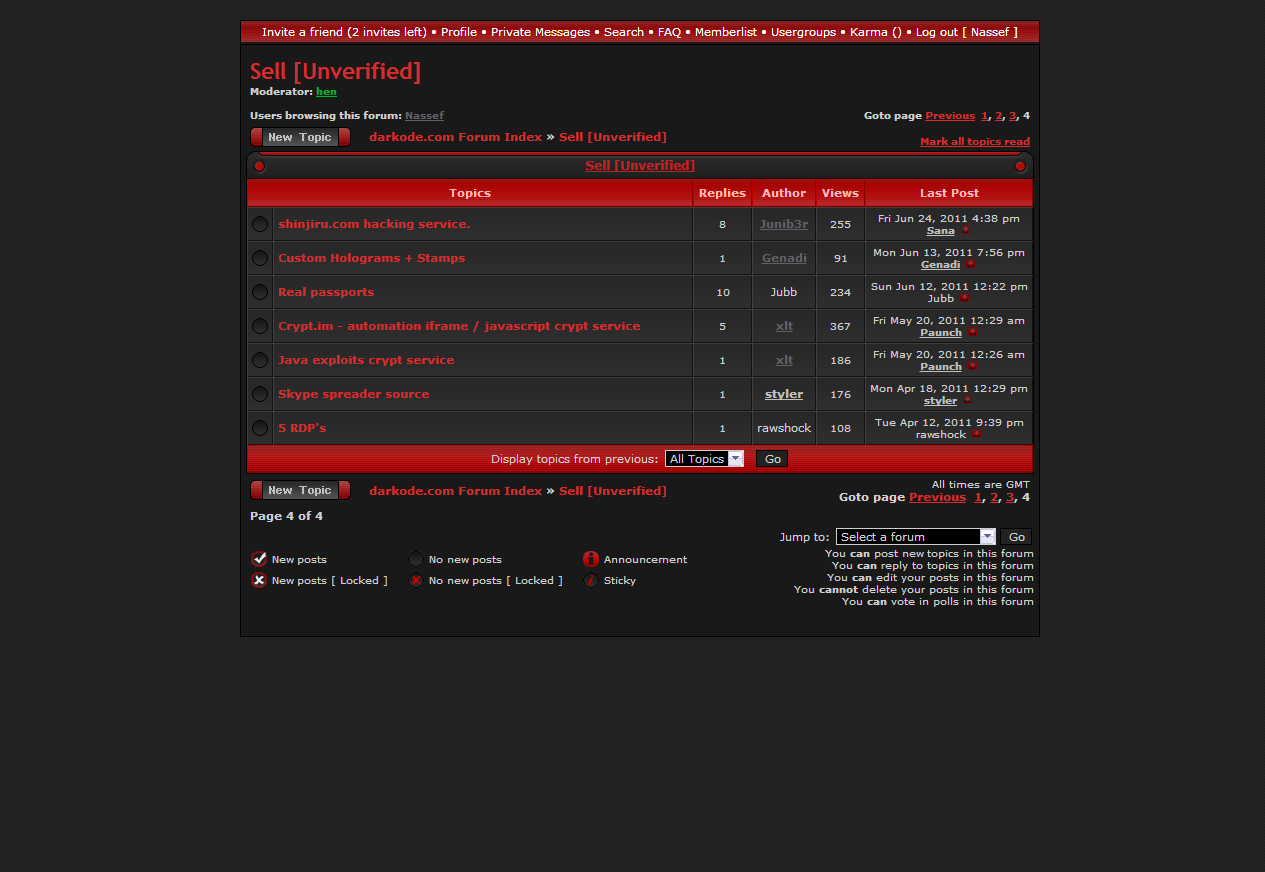Screen dimensions: 1265x872
Task: Open the Memberlist in the top navigation
Action: pos(726,32)
